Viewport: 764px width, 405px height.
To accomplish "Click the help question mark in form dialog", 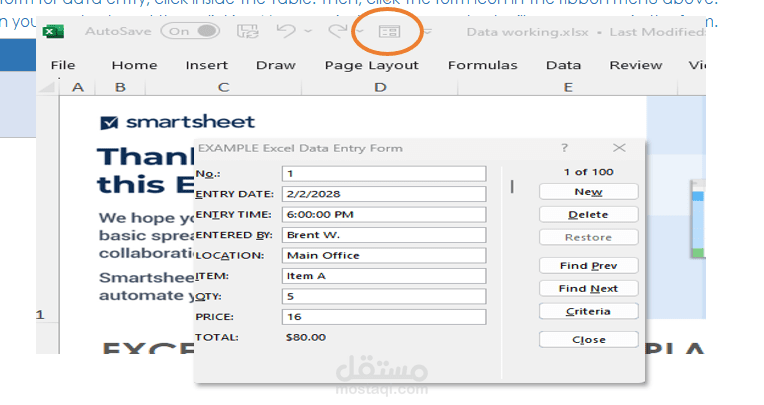I will pos(564,148).
